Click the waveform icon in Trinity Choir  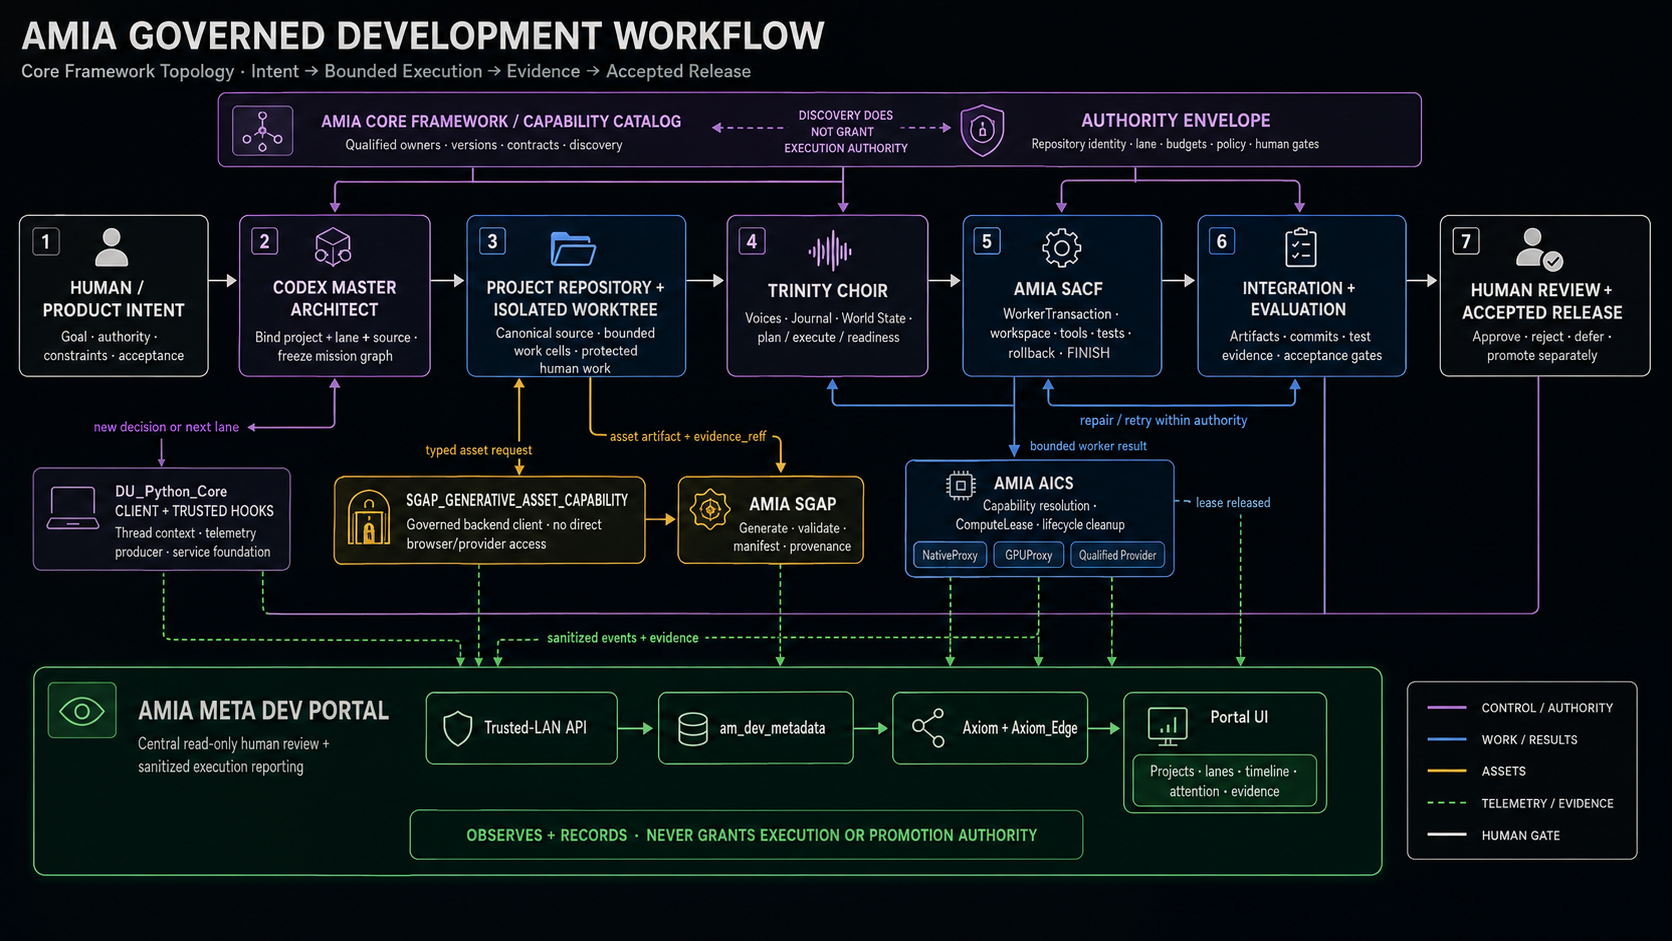click(829, 251)
